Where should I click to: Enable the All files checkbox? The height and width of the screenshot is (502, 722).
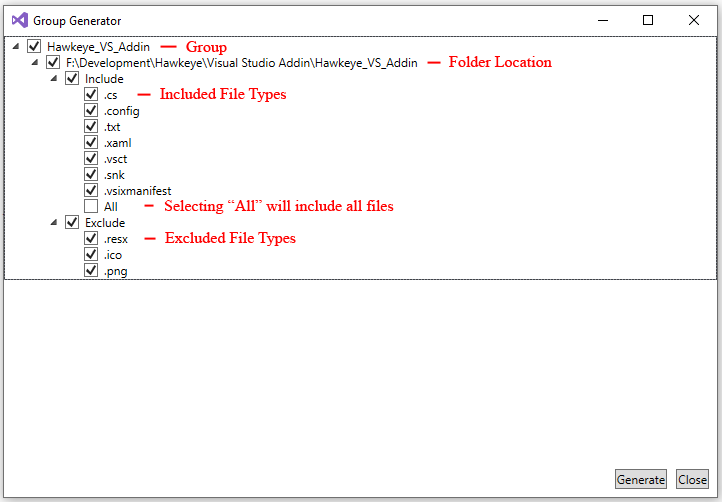pos(91,206)
